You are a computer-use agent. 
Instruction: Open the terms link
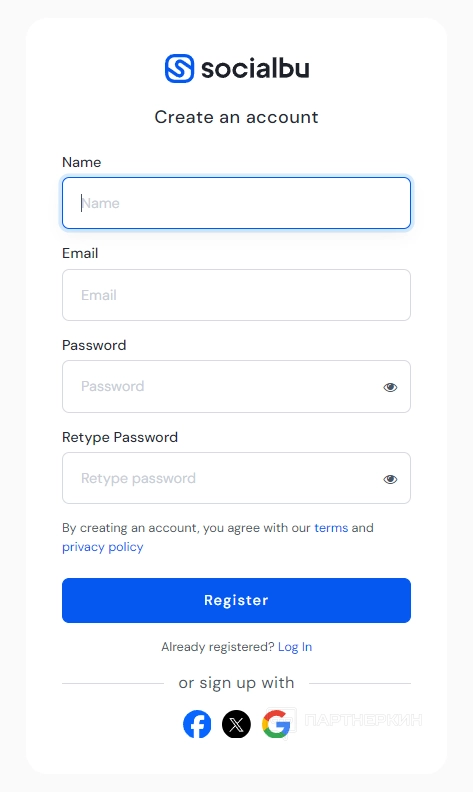click(x=331, y=528)
